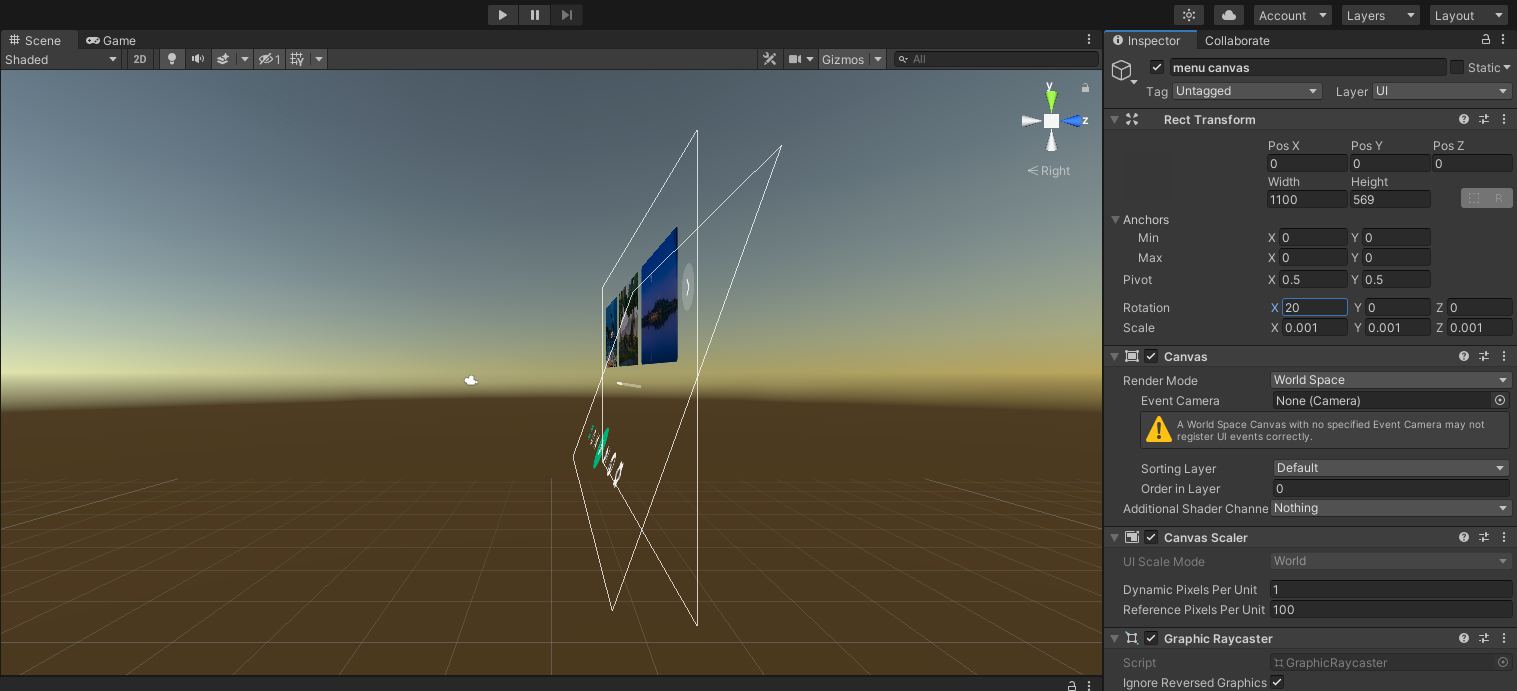The image size is (1517, 691).
Task: Click the scene orientation gizmo's green Y axis
Action: click(x=1051, y=98)
